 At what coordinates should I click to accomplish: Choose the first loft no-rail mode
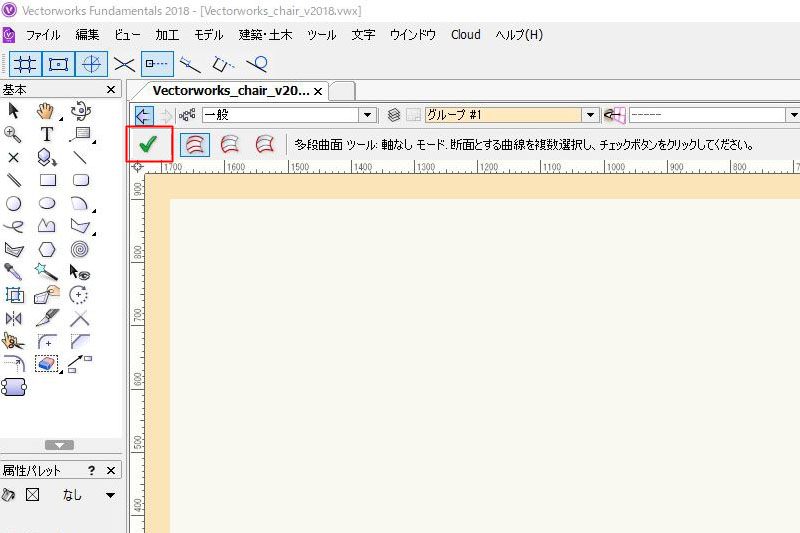195,145
